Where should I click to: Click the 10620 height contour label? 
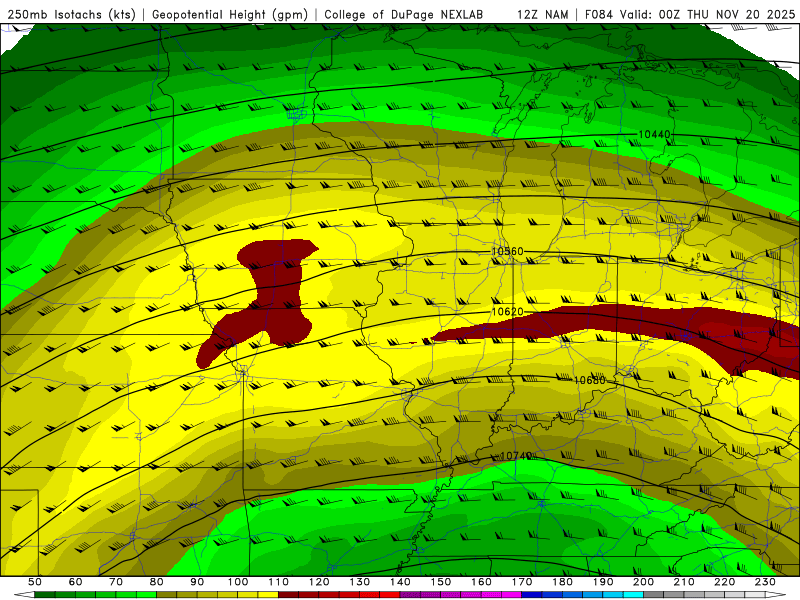507,312
